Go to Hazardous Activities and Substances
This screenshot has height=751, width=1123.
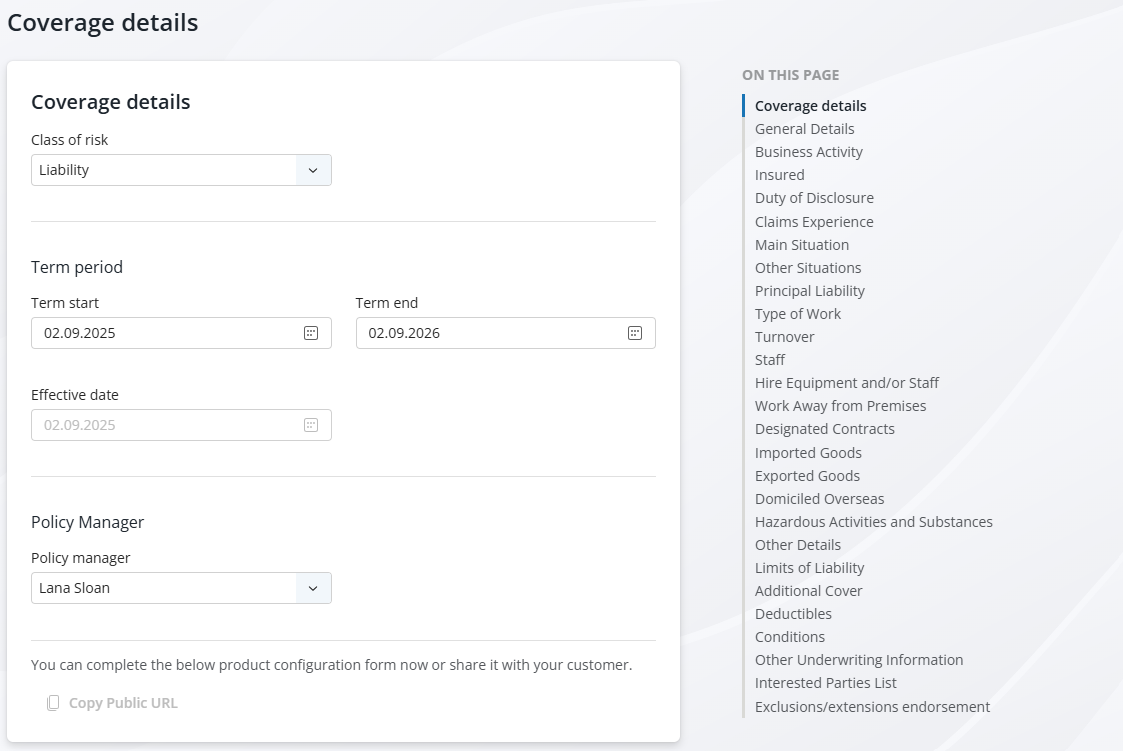click(x=874, y=522)
